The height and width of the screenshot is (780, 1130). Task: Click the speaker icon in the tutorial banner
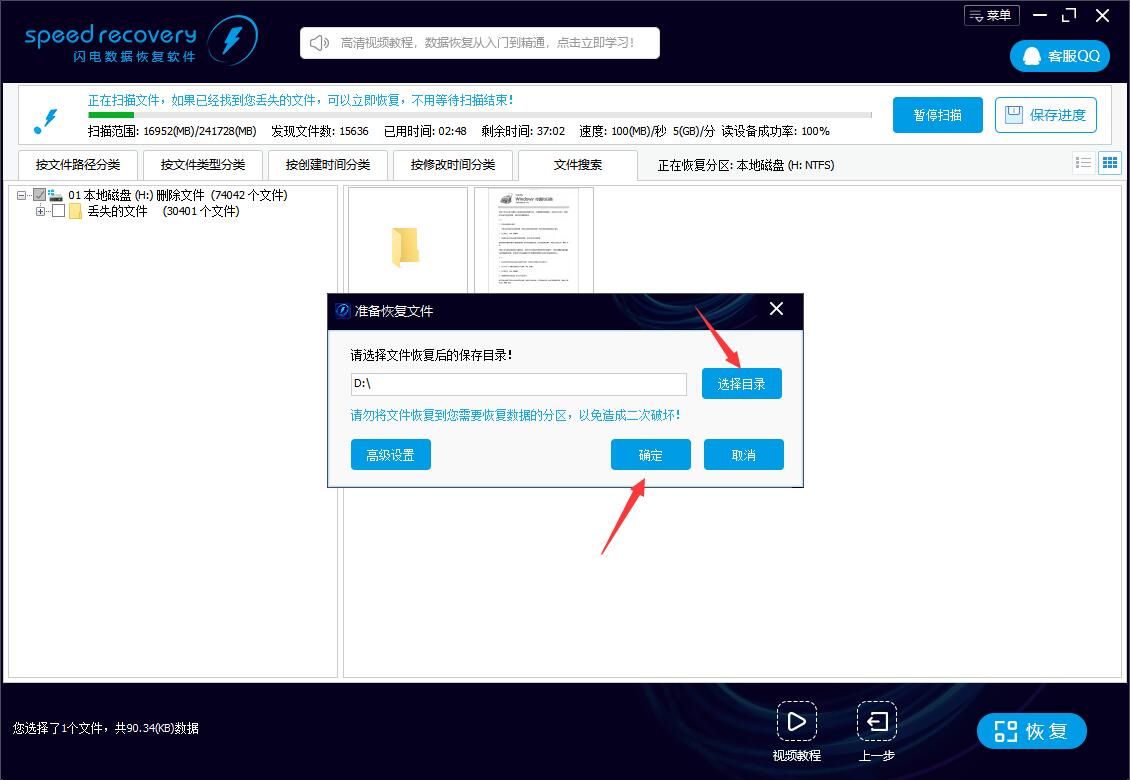[318, 42]
